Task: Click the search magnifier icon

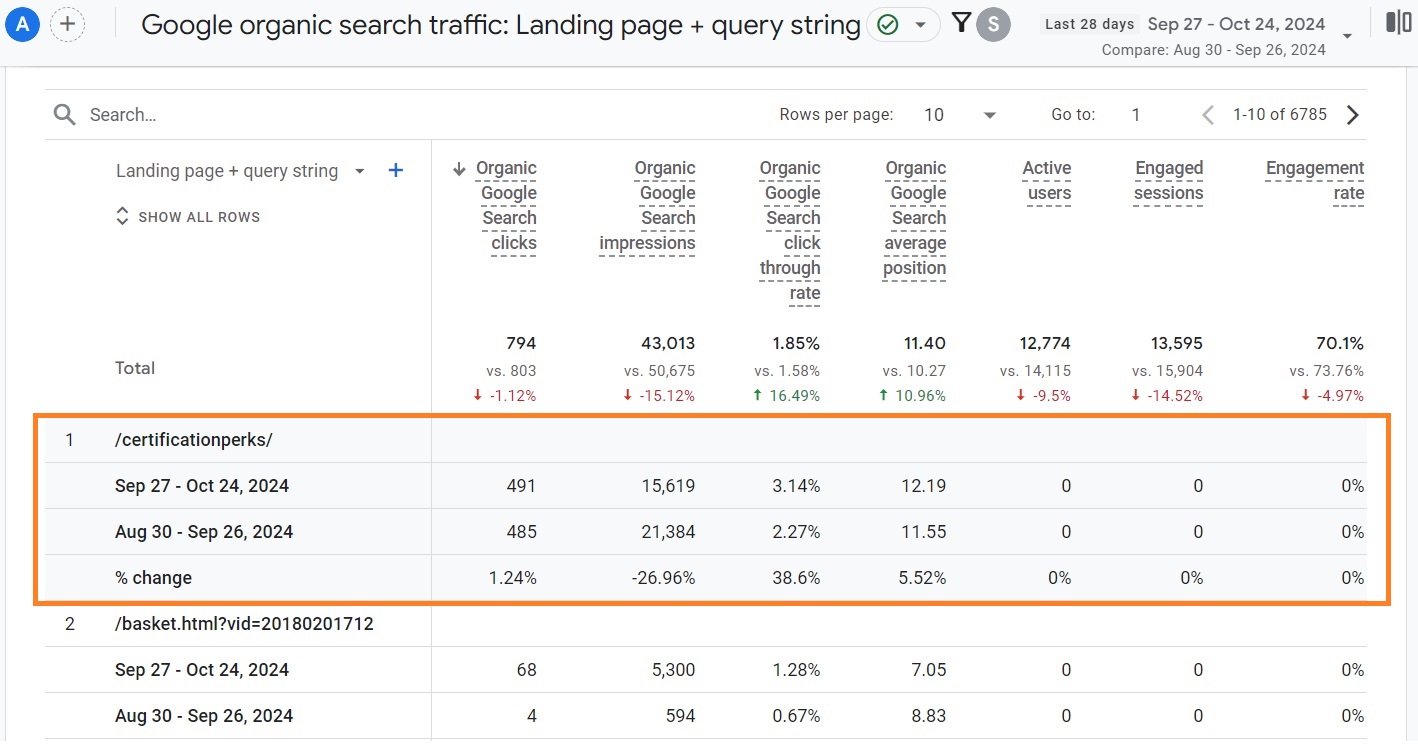Action: pos(64,114)
